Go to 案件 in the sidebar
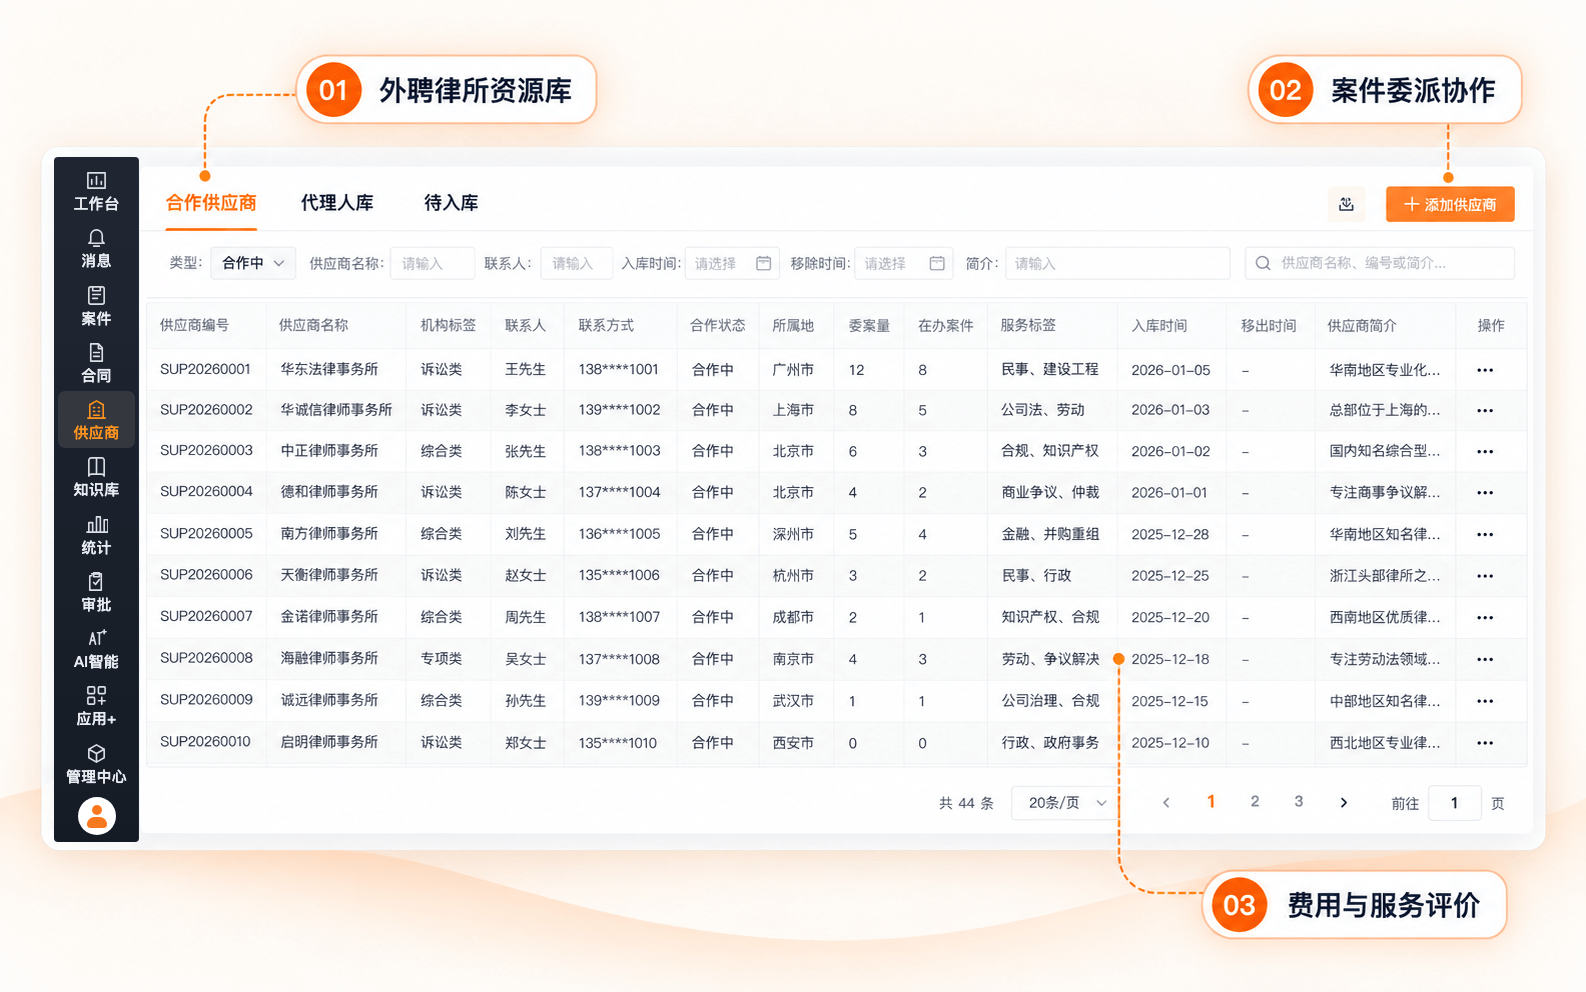 96,305
